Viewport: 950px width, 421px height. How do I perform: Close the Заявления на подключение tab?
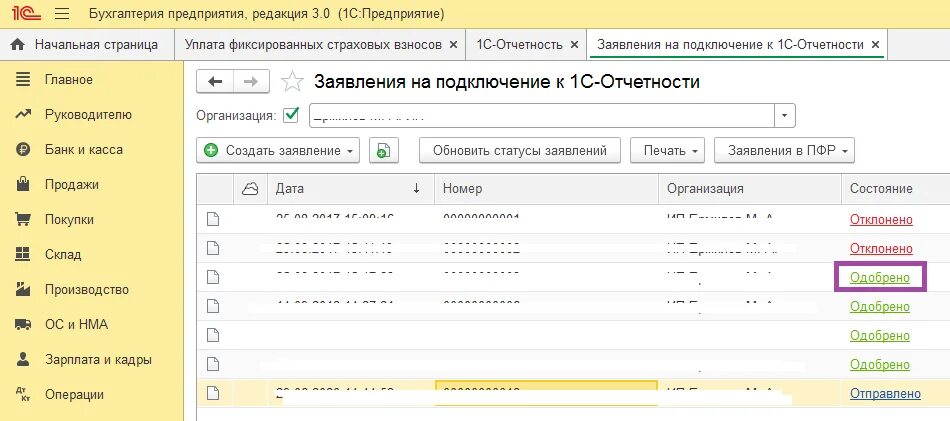pos(875,45)
